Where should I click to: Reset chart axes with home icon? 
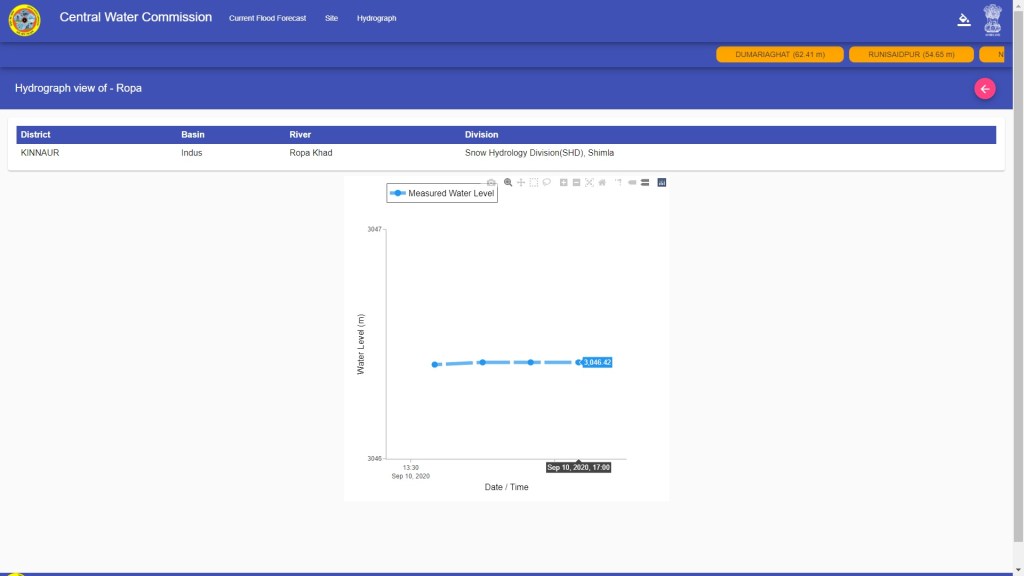[602, 182]
